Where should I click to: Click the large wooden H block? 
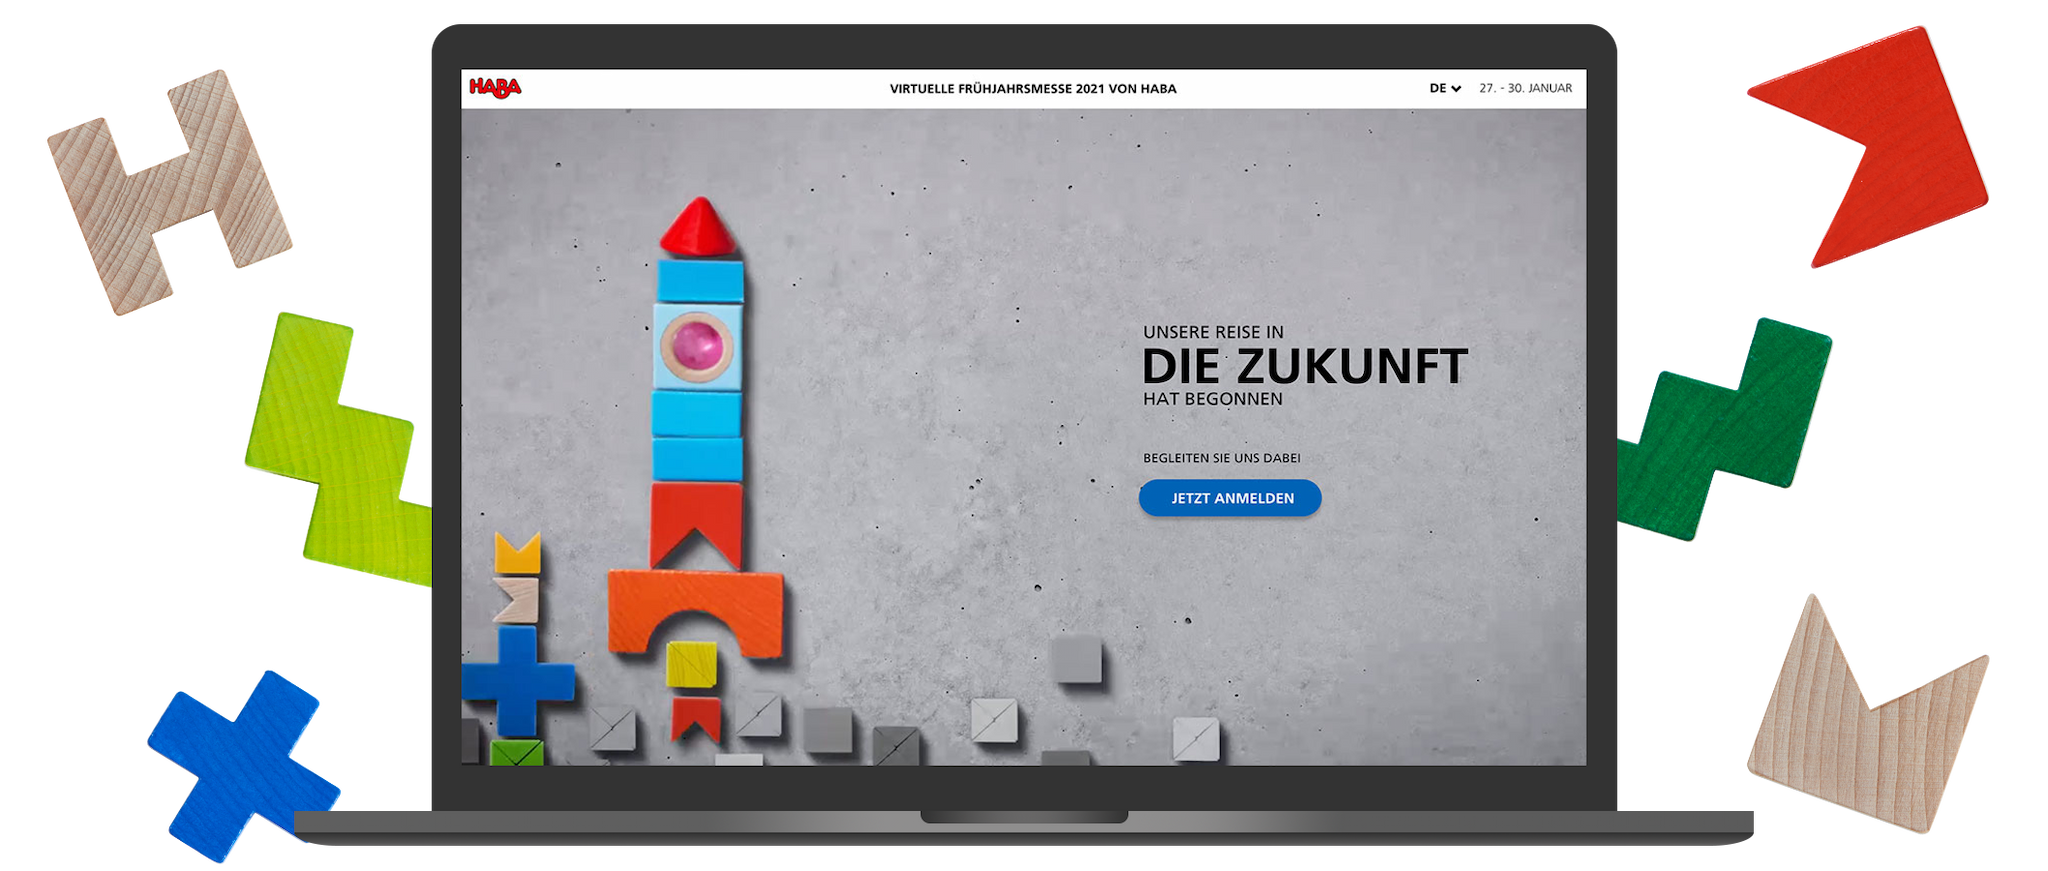[x=170, y=190]
